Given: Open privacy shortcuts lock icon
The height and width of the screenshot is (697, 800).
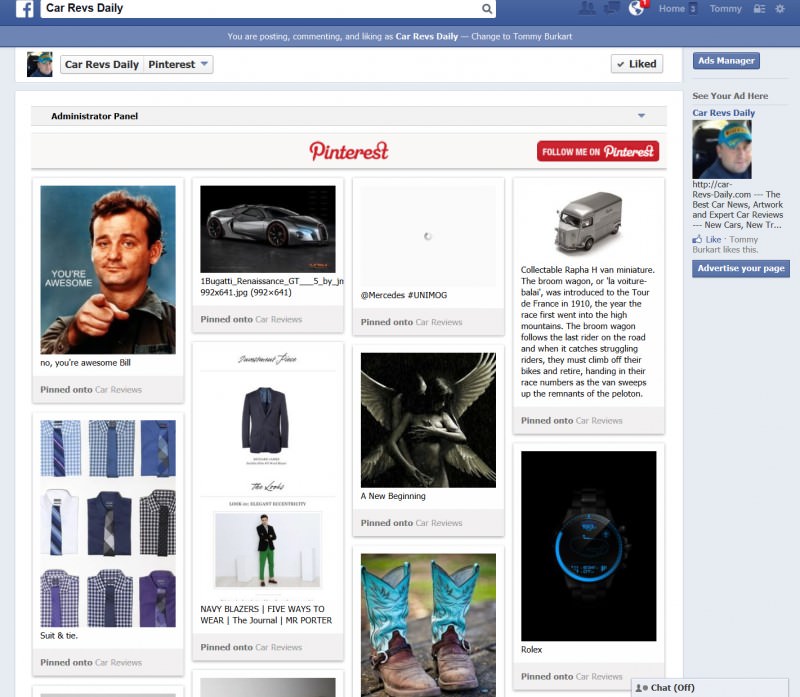Looking at the screenshot, I should [x=760, y=9].
